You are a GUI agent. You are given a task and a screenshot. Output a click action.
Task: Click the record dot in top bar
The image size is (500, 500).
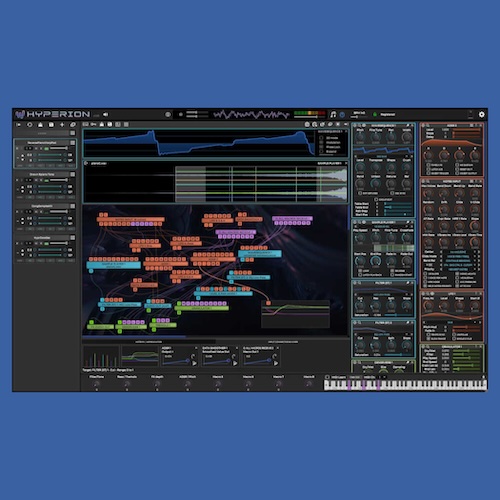(x=180, y=114)
